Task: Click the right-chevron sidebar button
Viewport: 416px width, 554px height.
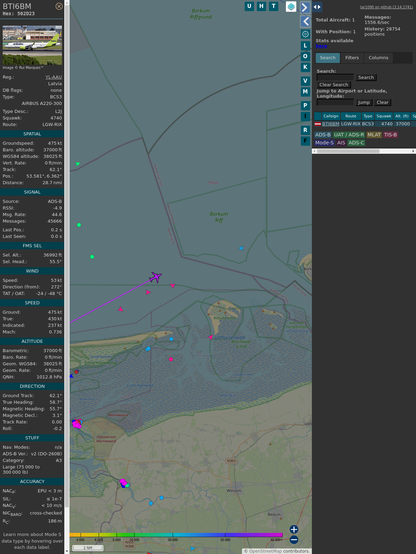Action: tap(305, 7)
